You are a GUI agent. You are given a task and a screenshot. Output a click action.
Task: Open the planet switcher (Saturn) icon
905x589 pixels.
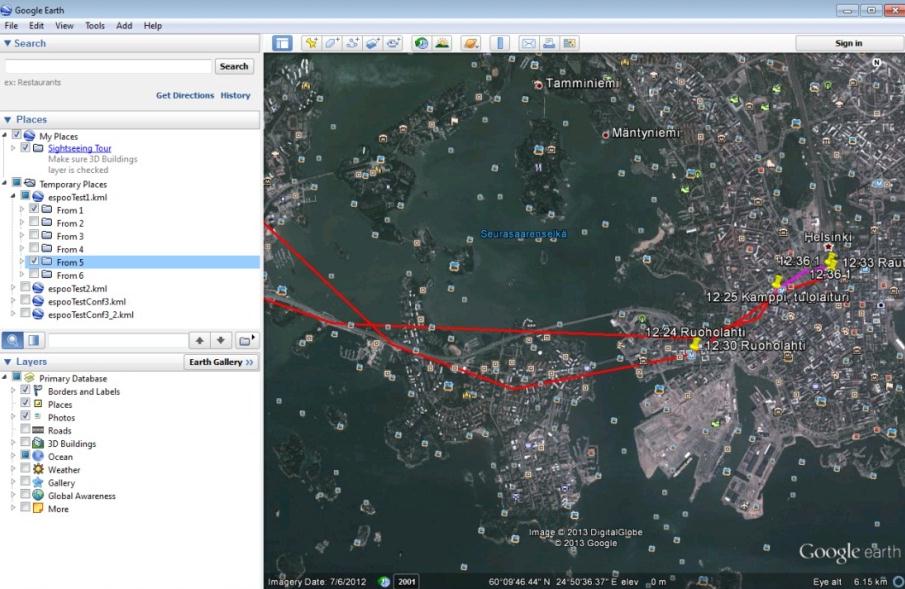coord(471,43)
